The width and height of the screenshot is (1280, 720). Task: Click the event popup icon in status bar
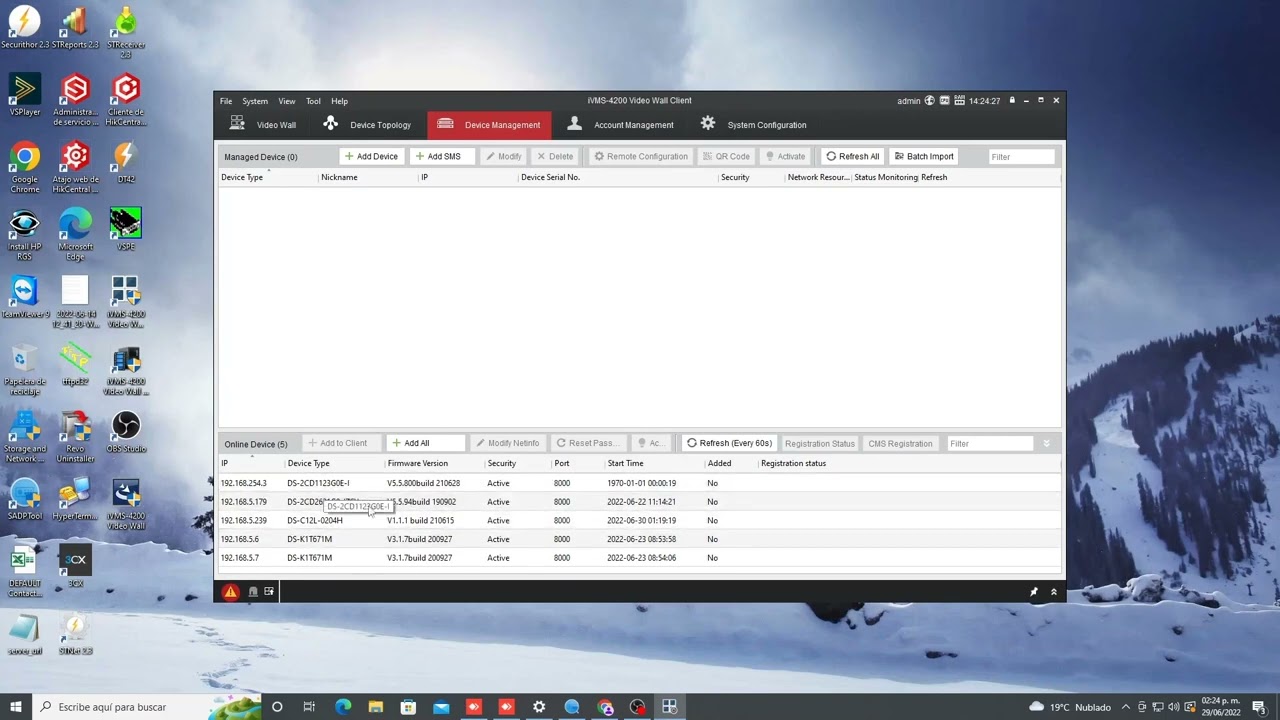tap(269, 592)
